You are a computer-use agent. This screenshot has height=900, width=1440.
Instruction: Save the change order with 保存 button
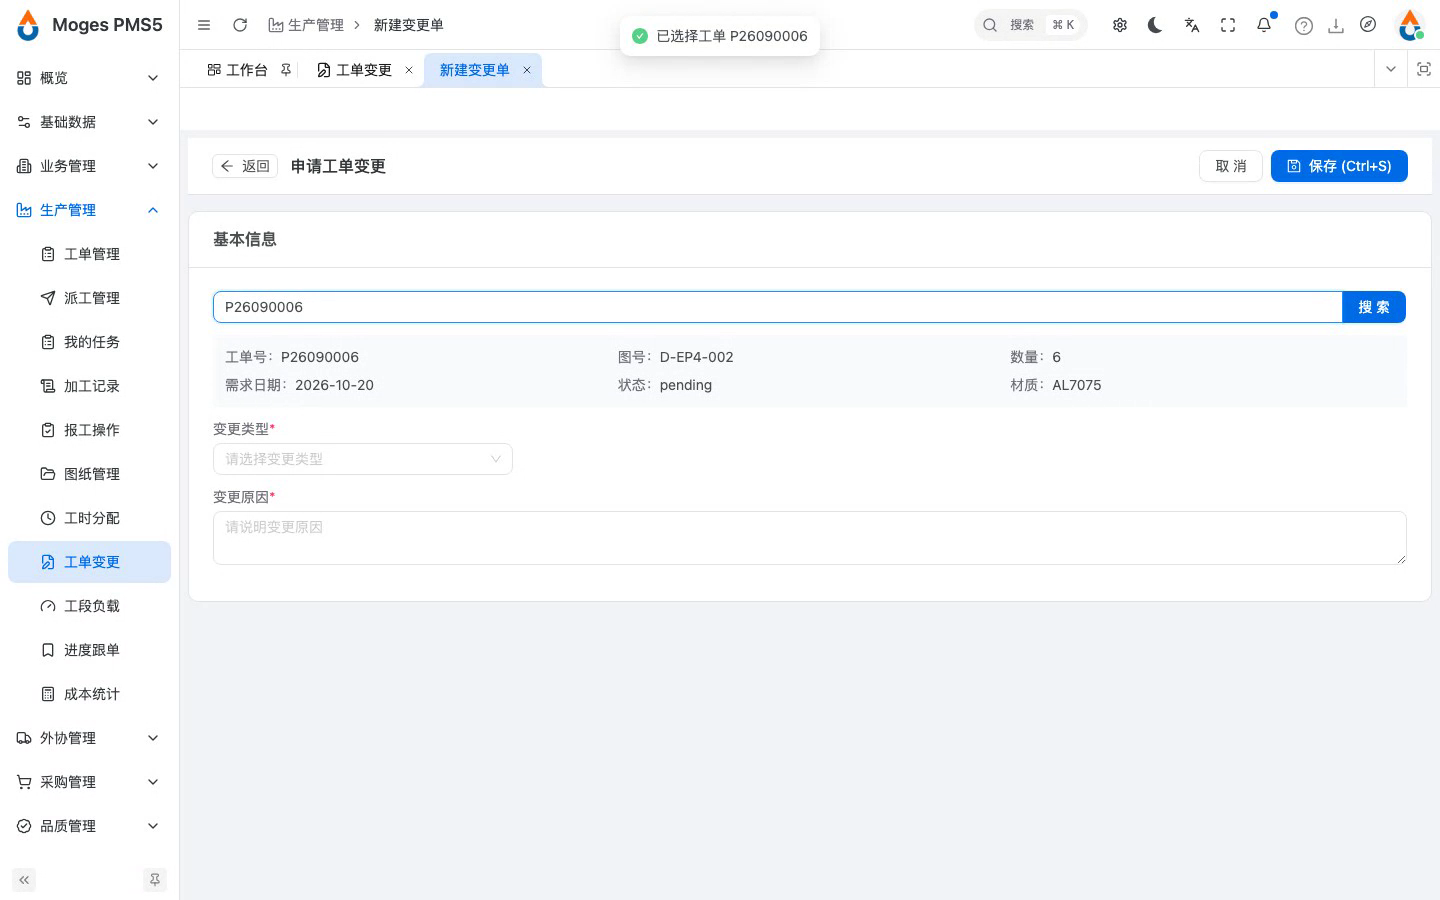(x=1339, y=166)
